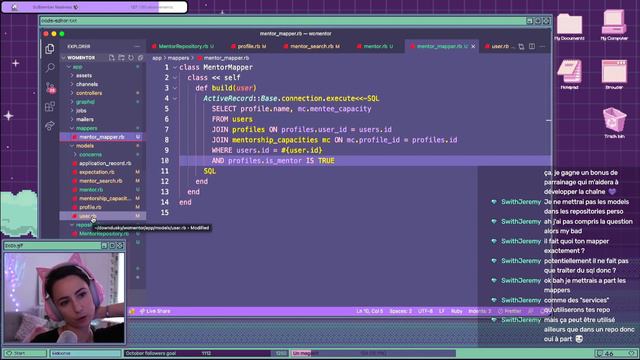This screenshot has height=360, width=640.
Task: Open MentorRepository.rb in the file tree
Action: click(102, 234)
